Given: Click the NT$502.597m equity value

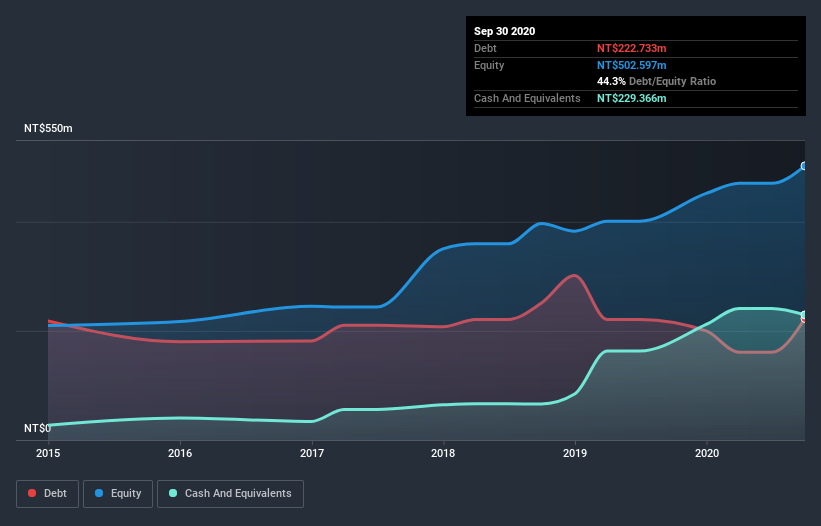Looking at the screenshot, I should (x=631, y=65).
